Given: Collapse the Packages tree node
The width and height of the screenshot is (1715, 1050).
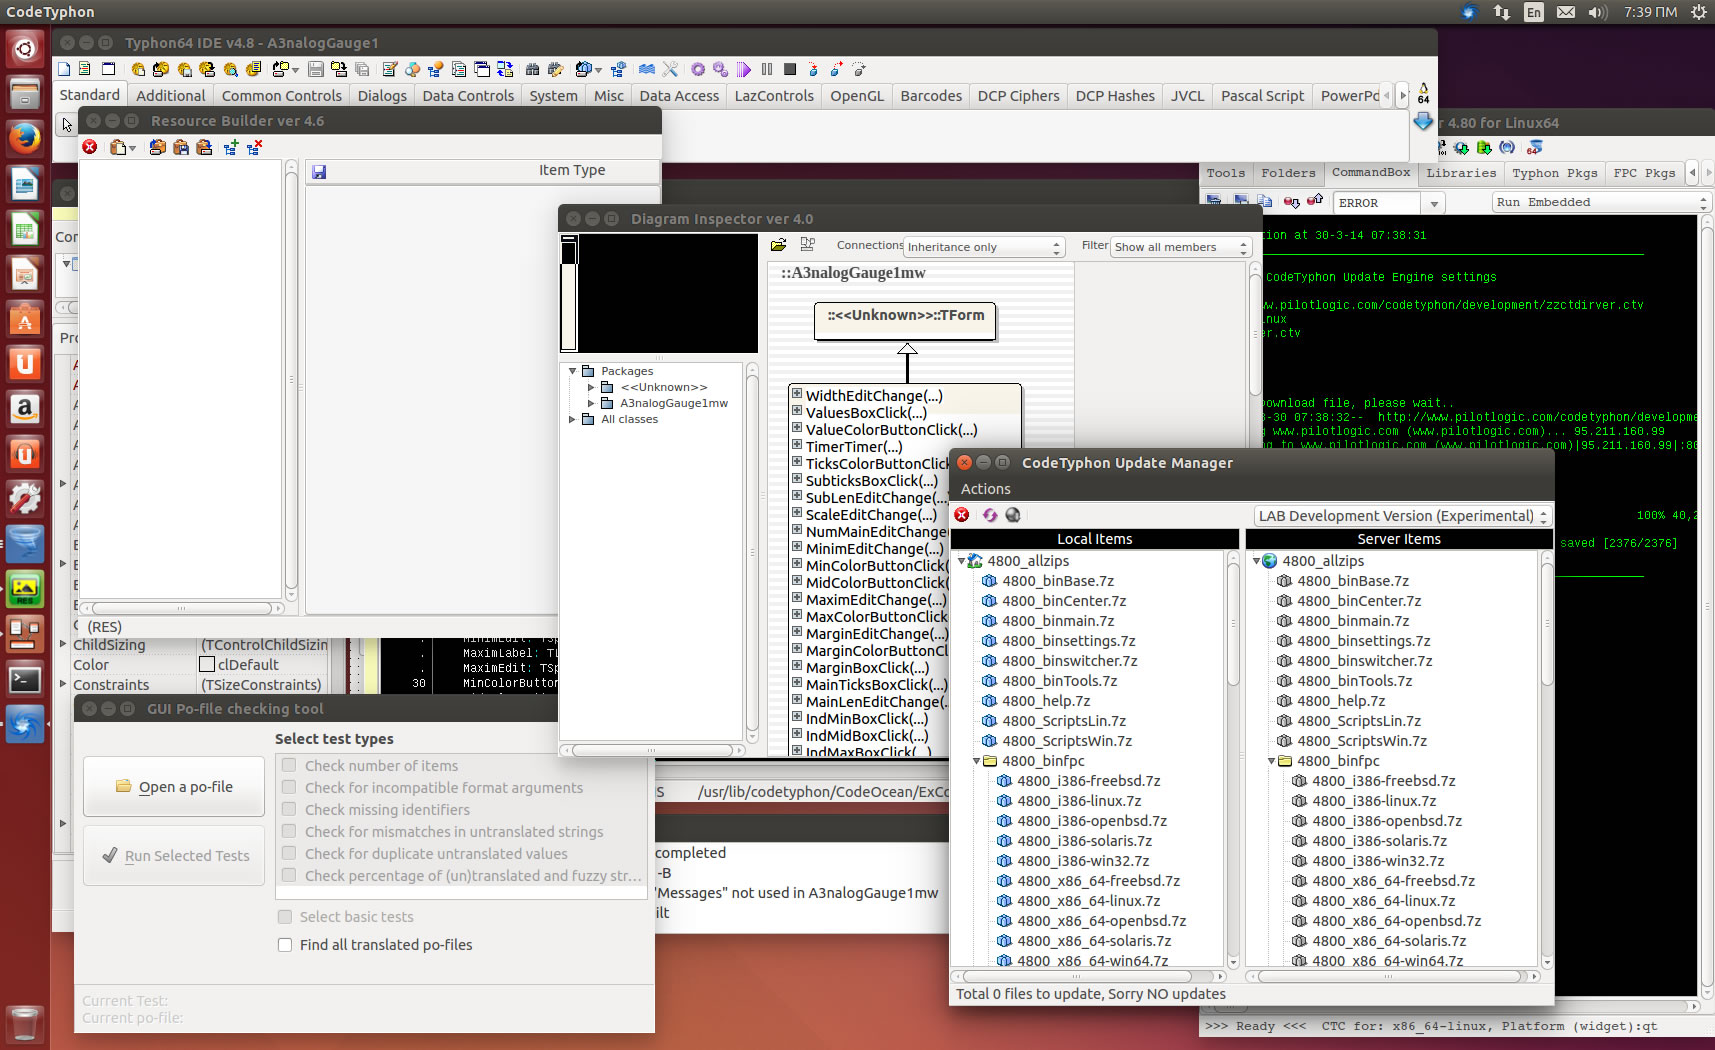Looking at the screenshot, I should [x=572, y=371].
